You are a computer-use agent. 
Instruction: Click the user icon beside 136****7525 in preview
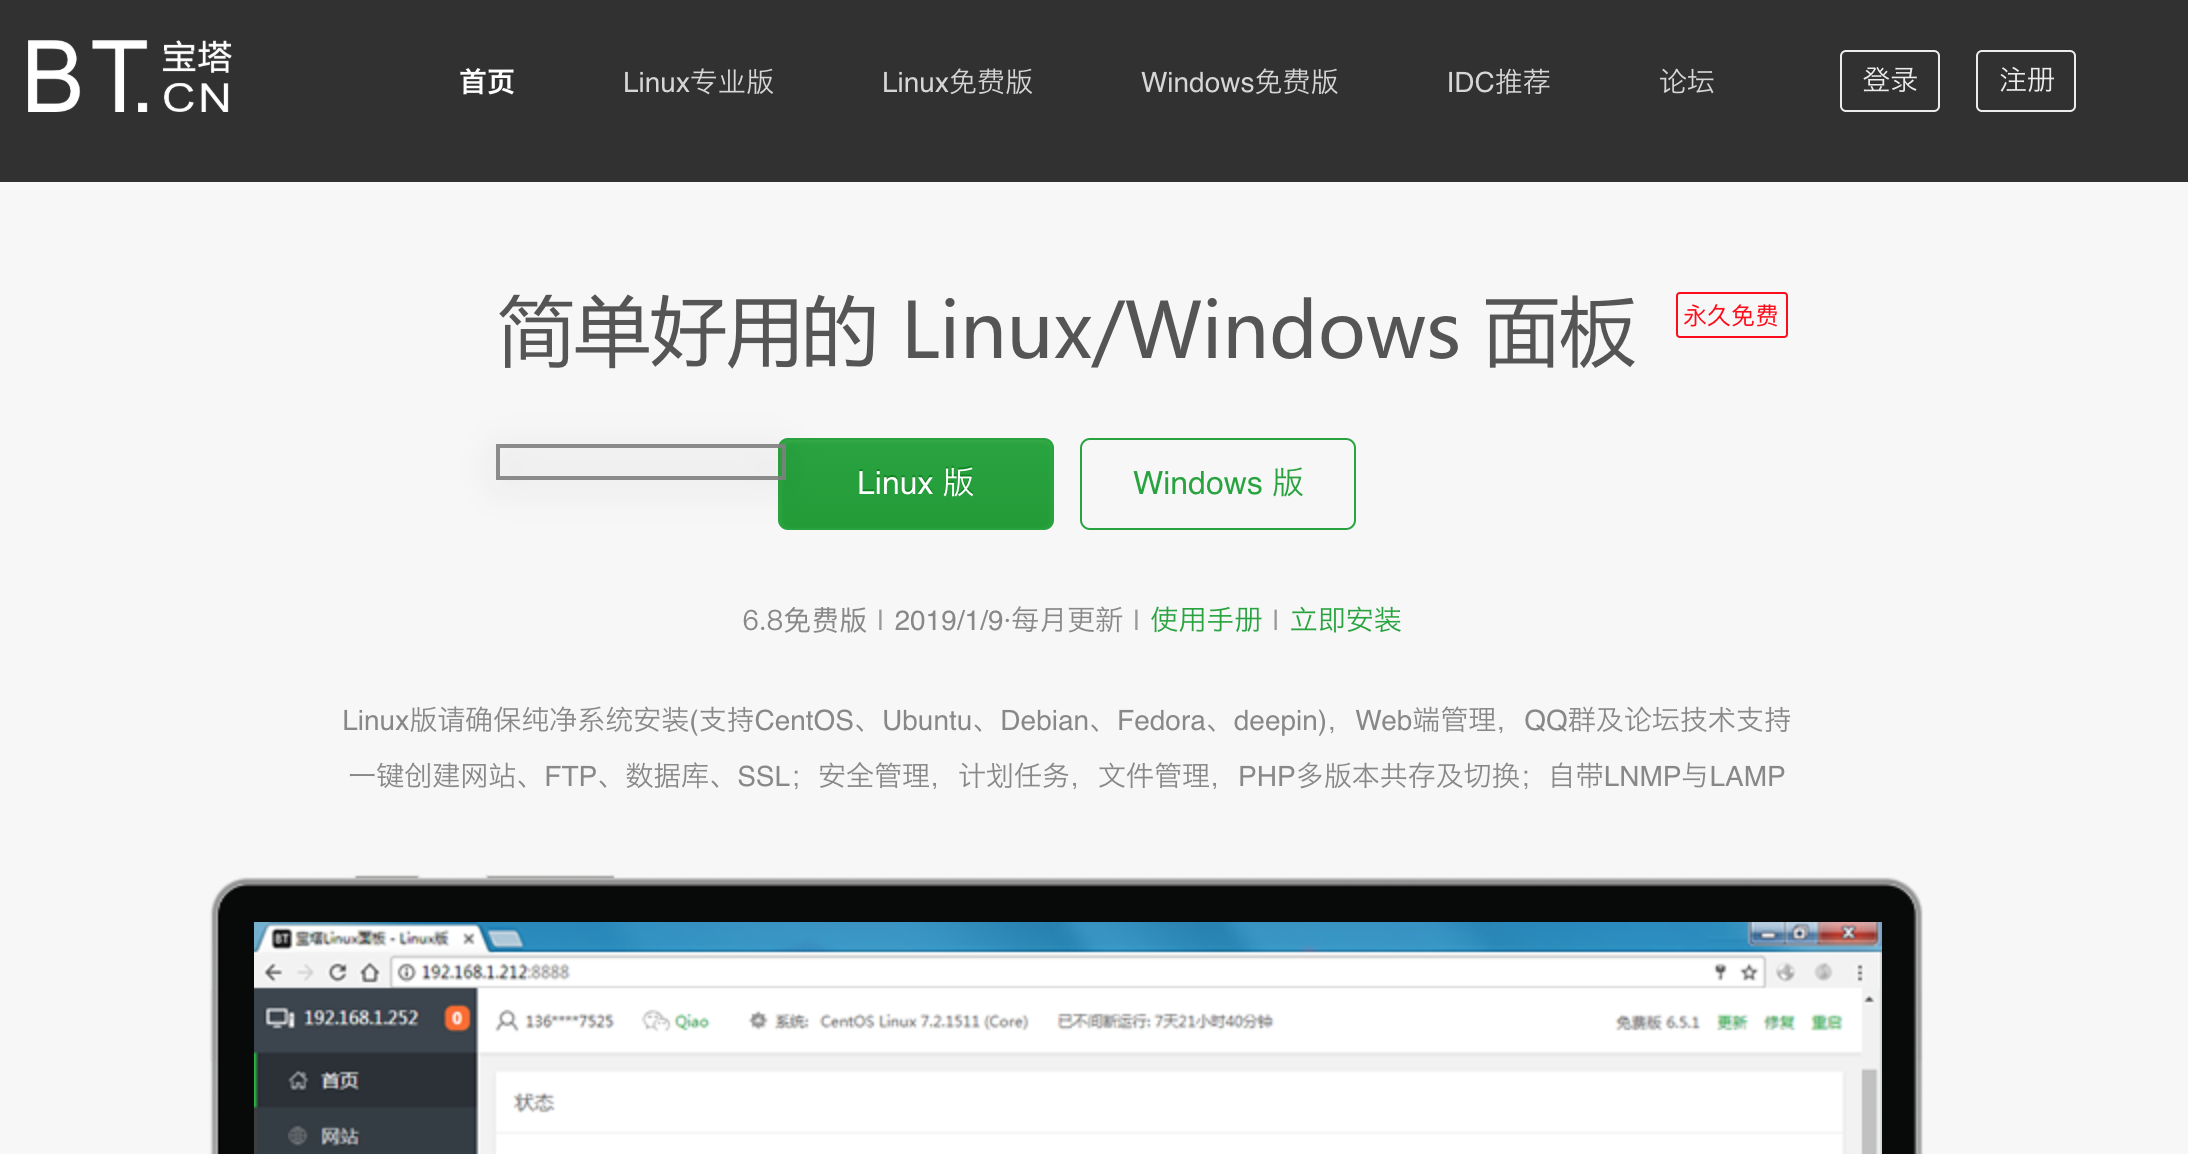(507, 1021)
